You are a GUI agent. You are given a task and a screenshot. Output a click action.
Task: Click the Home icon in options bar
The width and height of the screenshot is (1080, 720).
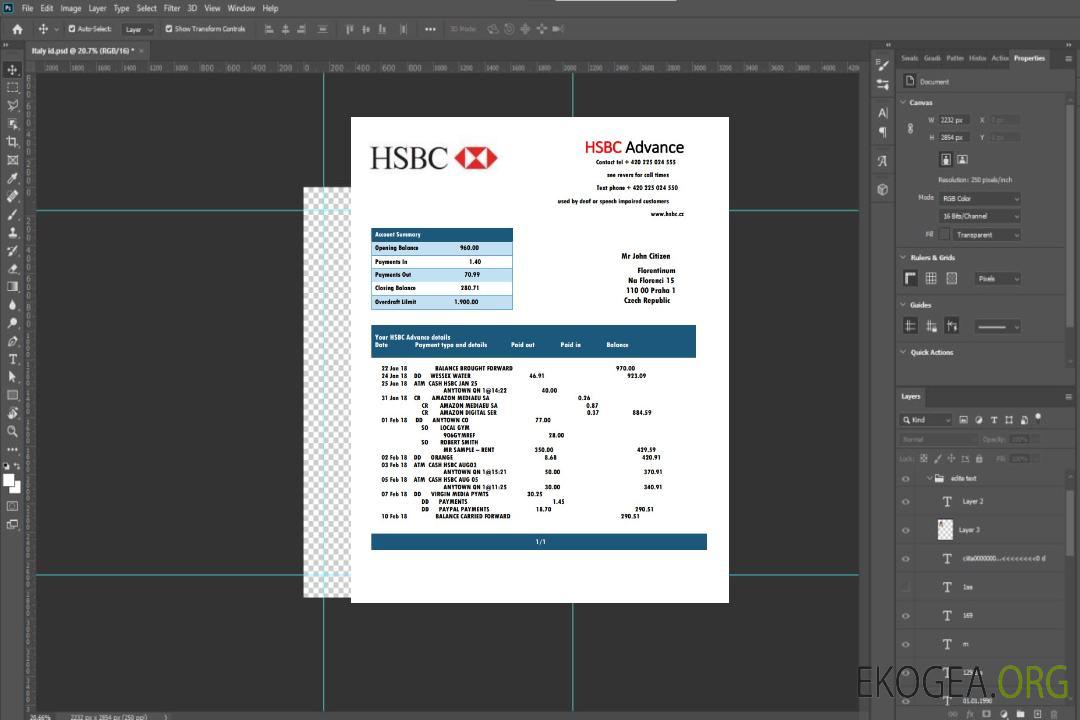(17, 29)
